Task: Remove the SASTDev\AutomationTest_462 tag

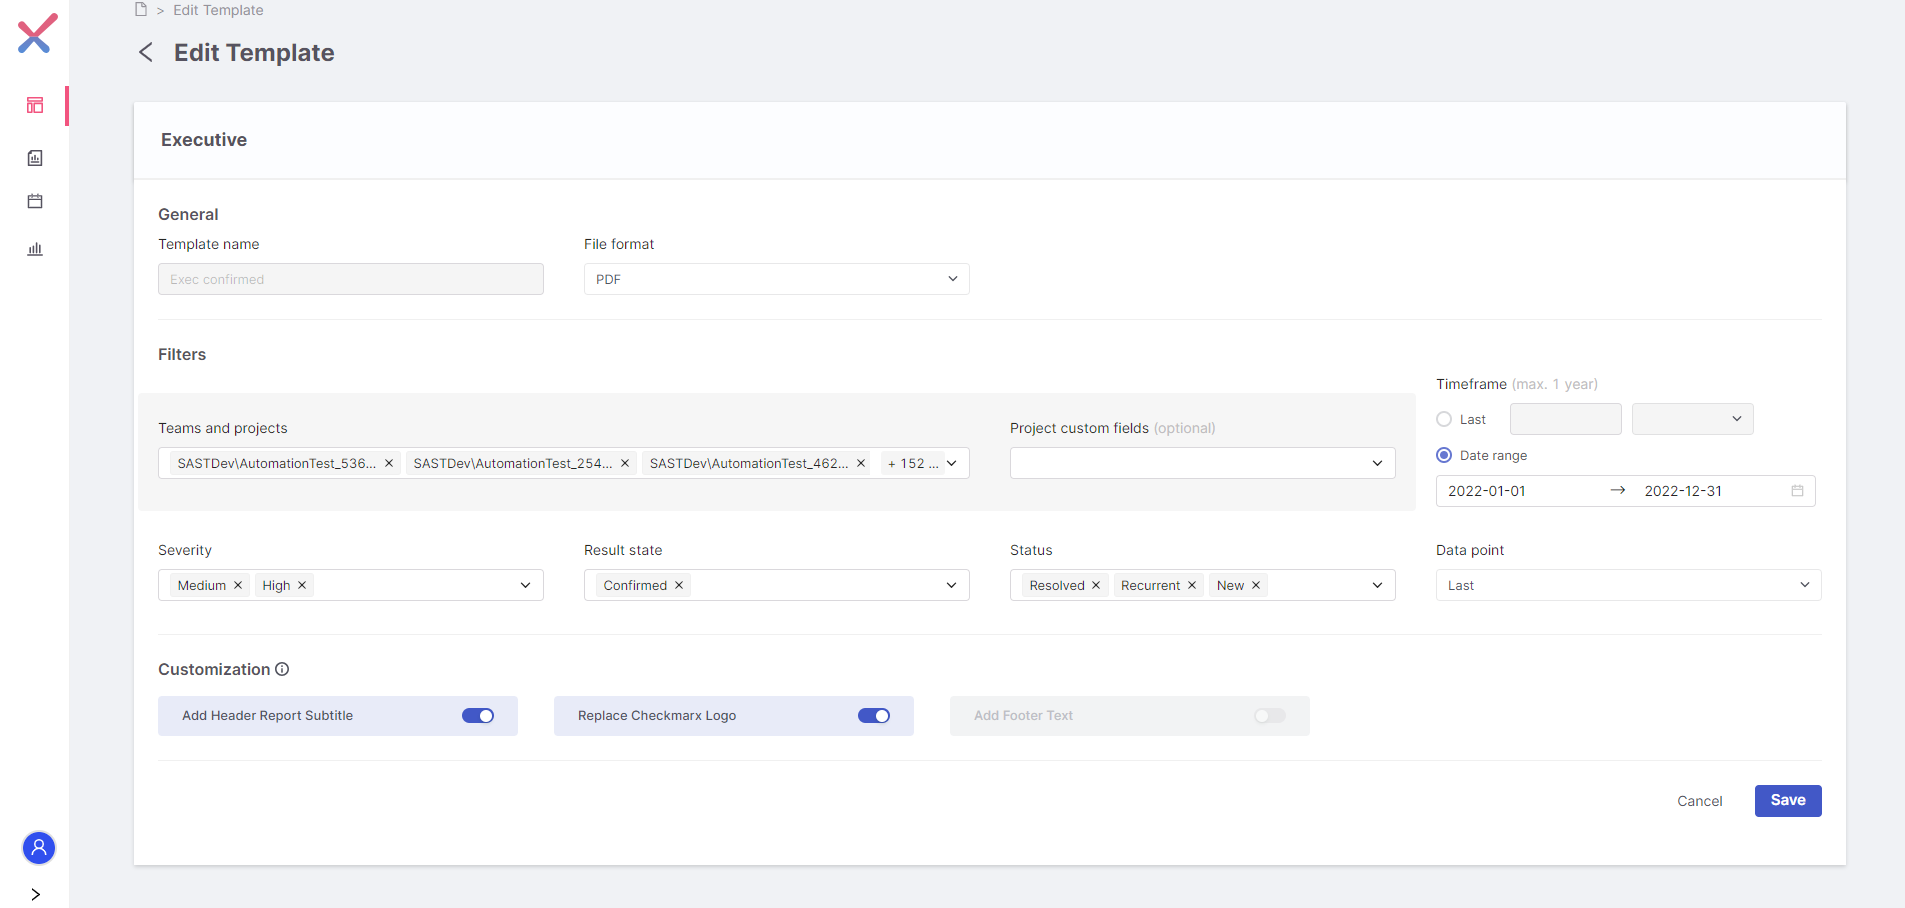Action: click(x=861, y=463)
